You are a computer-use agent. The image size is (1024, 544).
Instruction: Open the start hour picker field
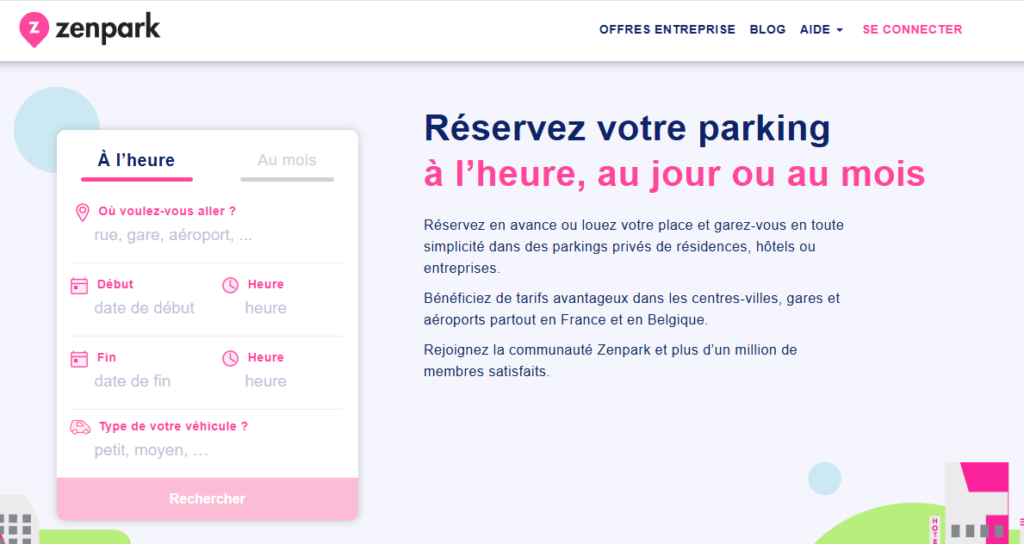click(266, 308)
